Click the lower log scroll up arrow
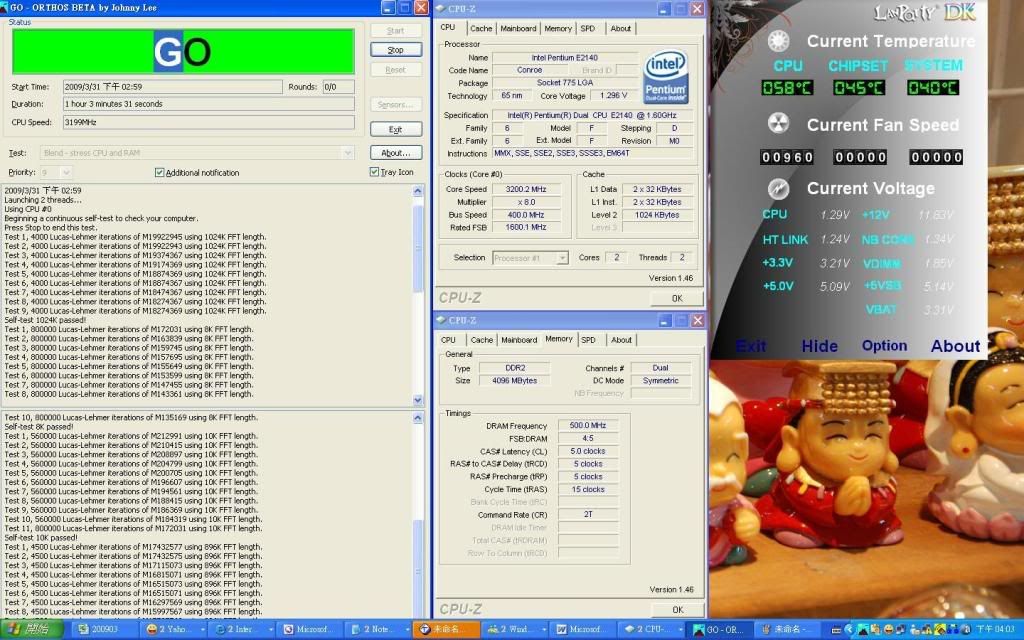The width and height of the screenshot is (1024, 640). pyautogui.click(x=418, y=417)
